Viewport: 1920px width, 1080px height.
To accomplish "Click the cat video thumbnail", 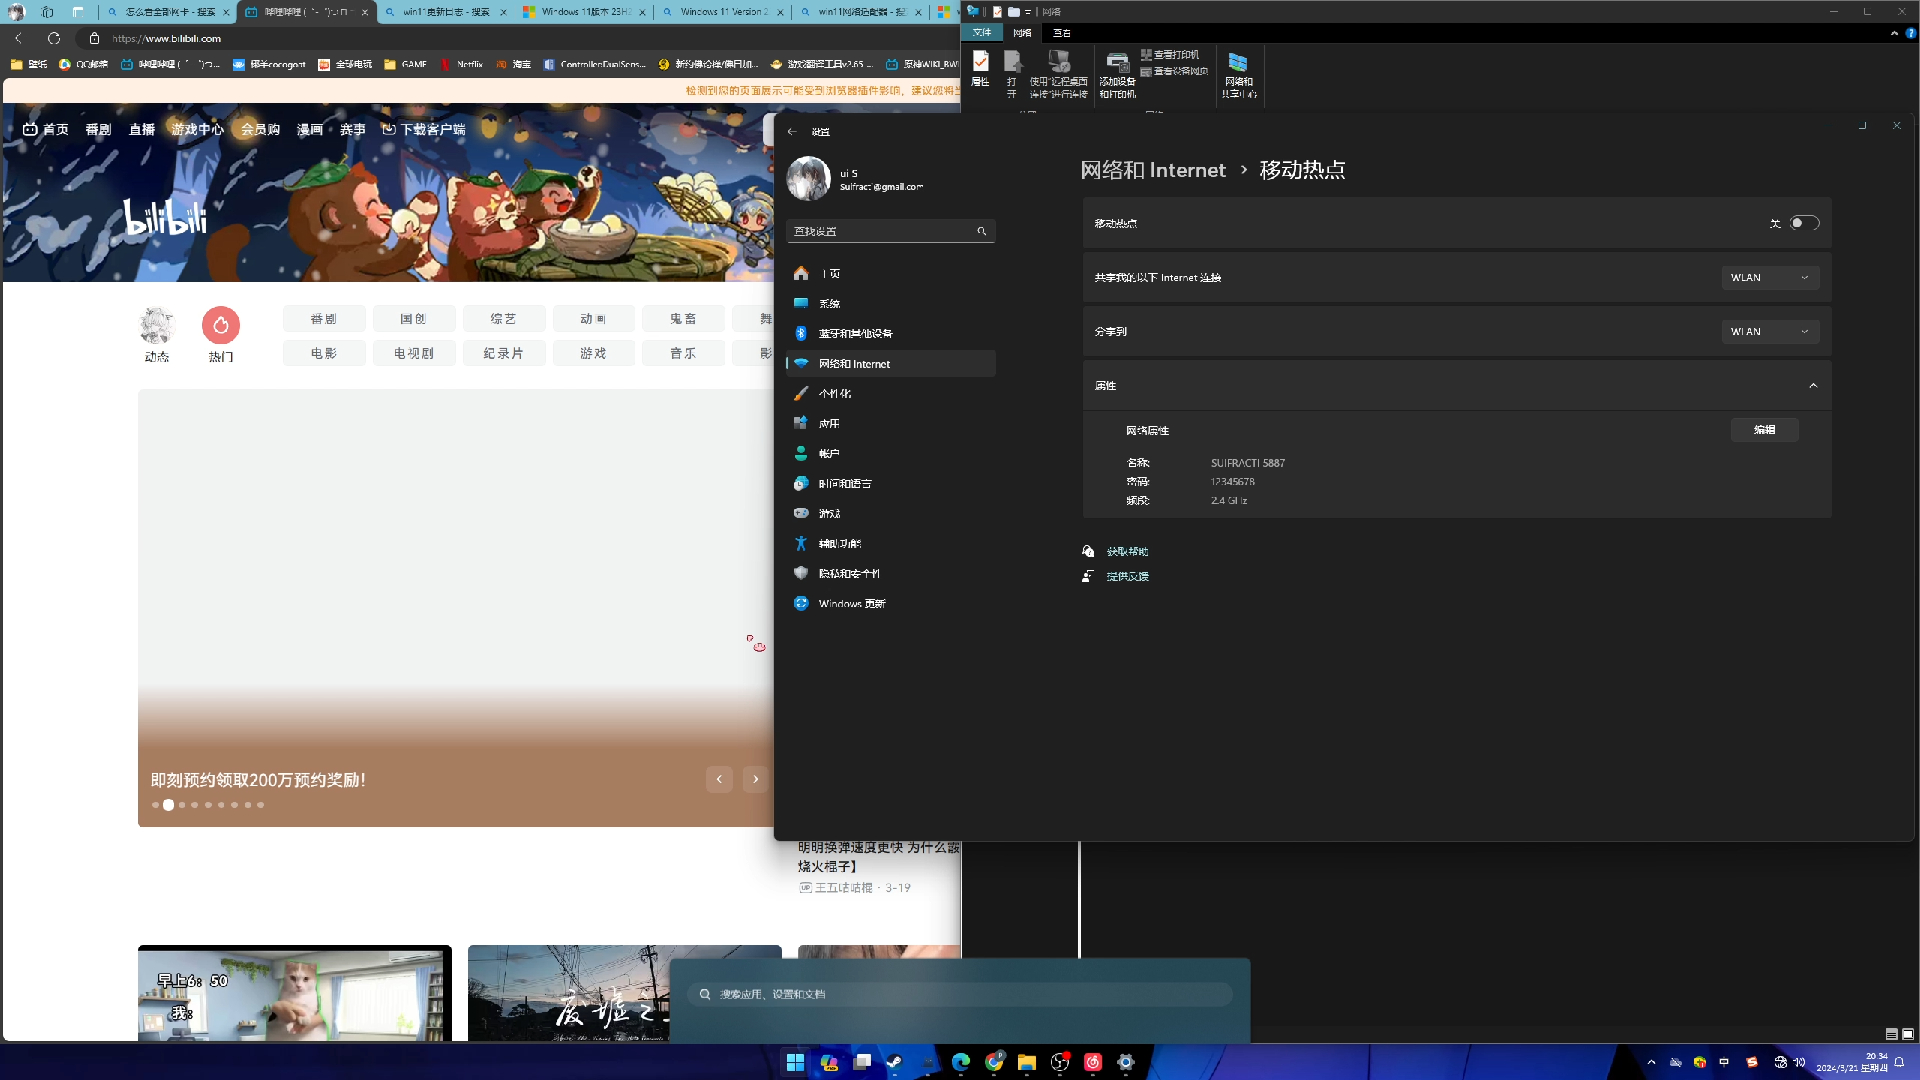I will click(295, 993).
